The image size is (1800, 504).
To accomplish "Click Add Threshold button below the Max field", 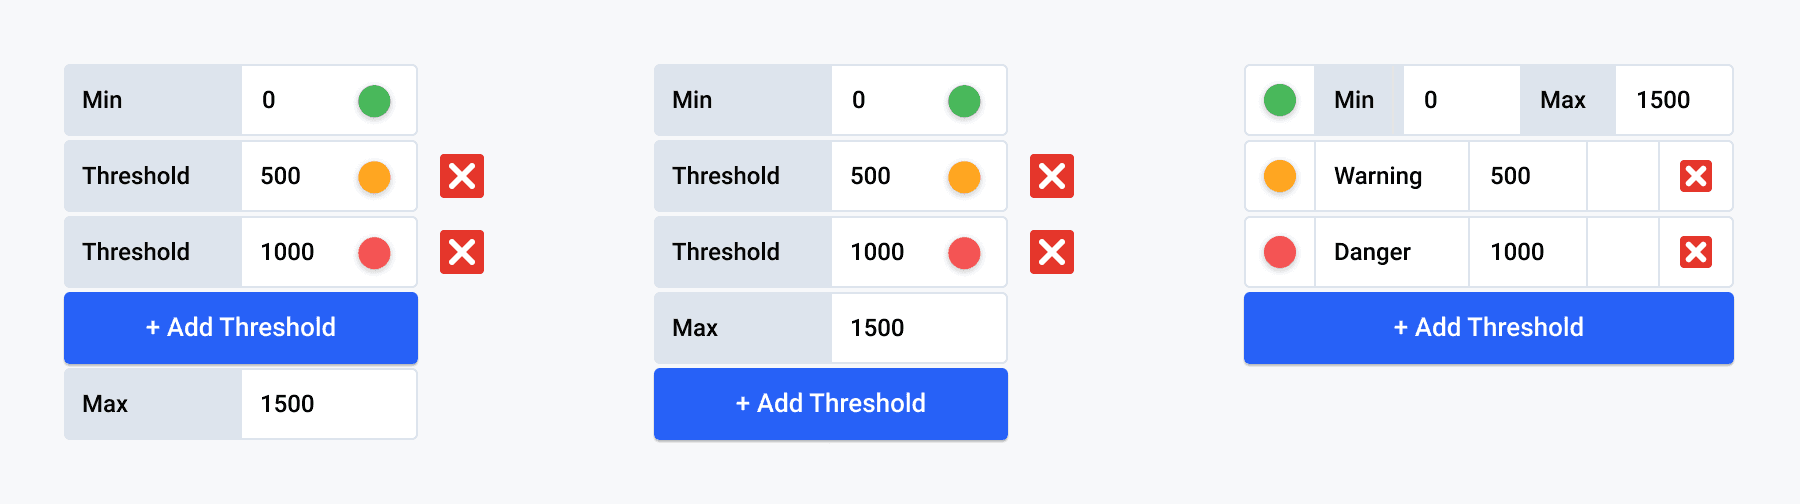I will click(831, 404).
